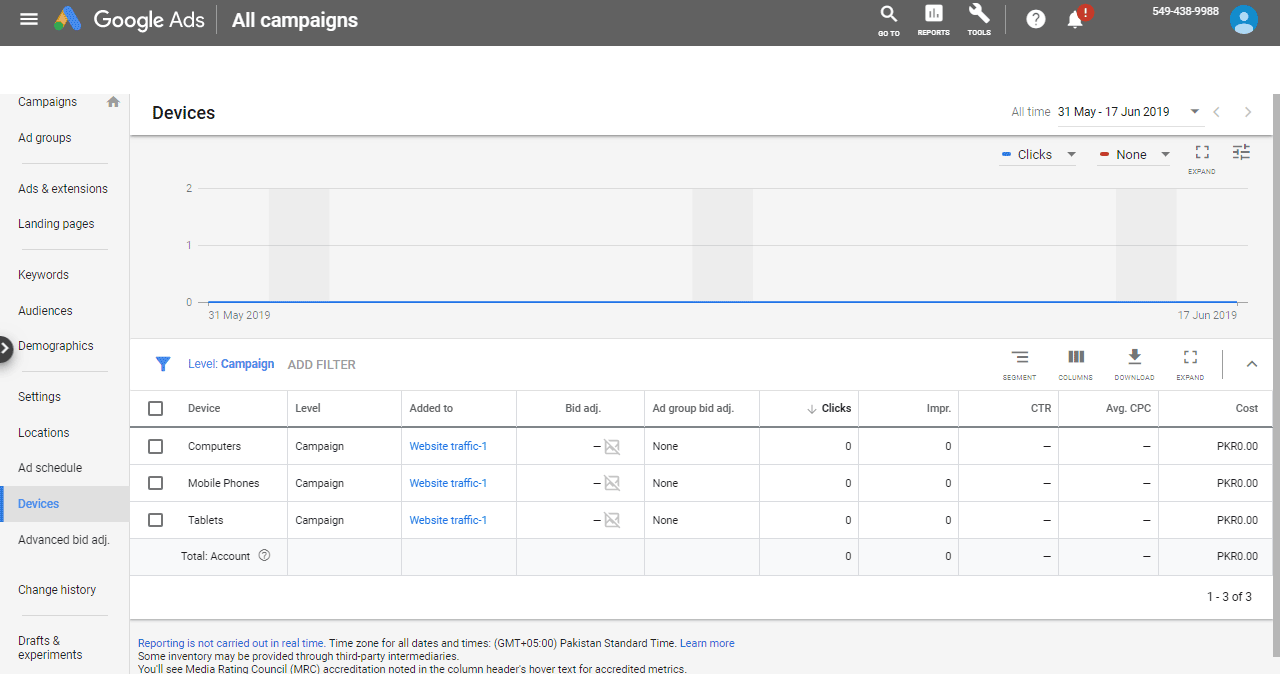This screenshot has height=674, width=1280.
Task: Check the Computers row checkbox
Action: [x=155, y=446]
